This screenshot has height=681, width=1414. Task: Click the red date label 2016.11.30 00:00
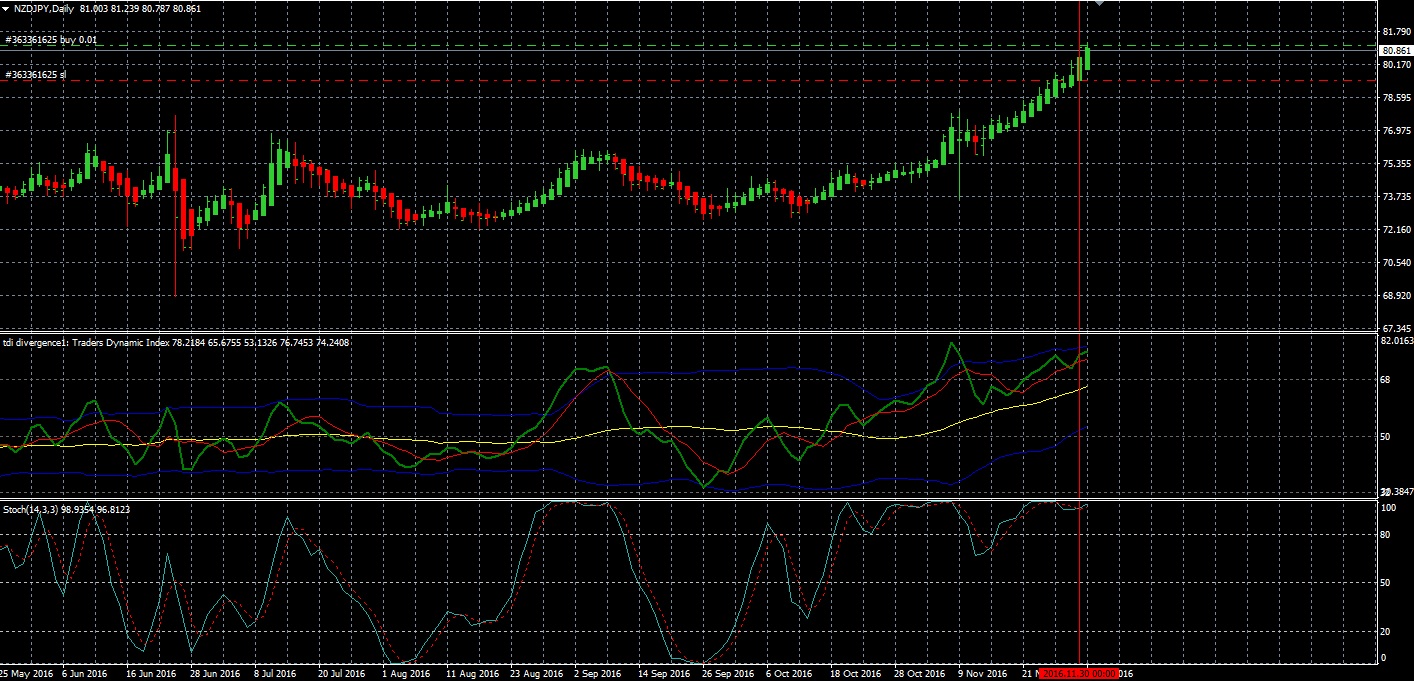tap(1079, 674)
